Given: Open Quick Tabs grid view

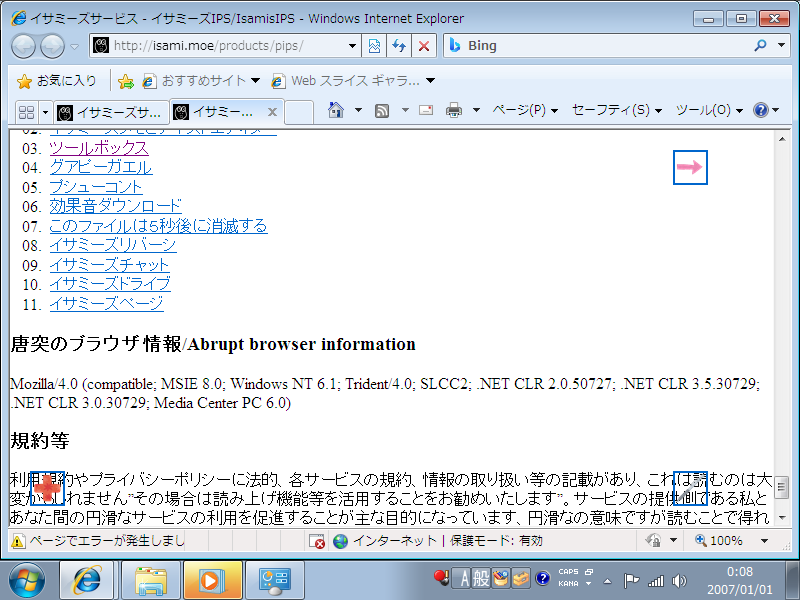Looking at the screenshot, I should [x=26, y=112].
